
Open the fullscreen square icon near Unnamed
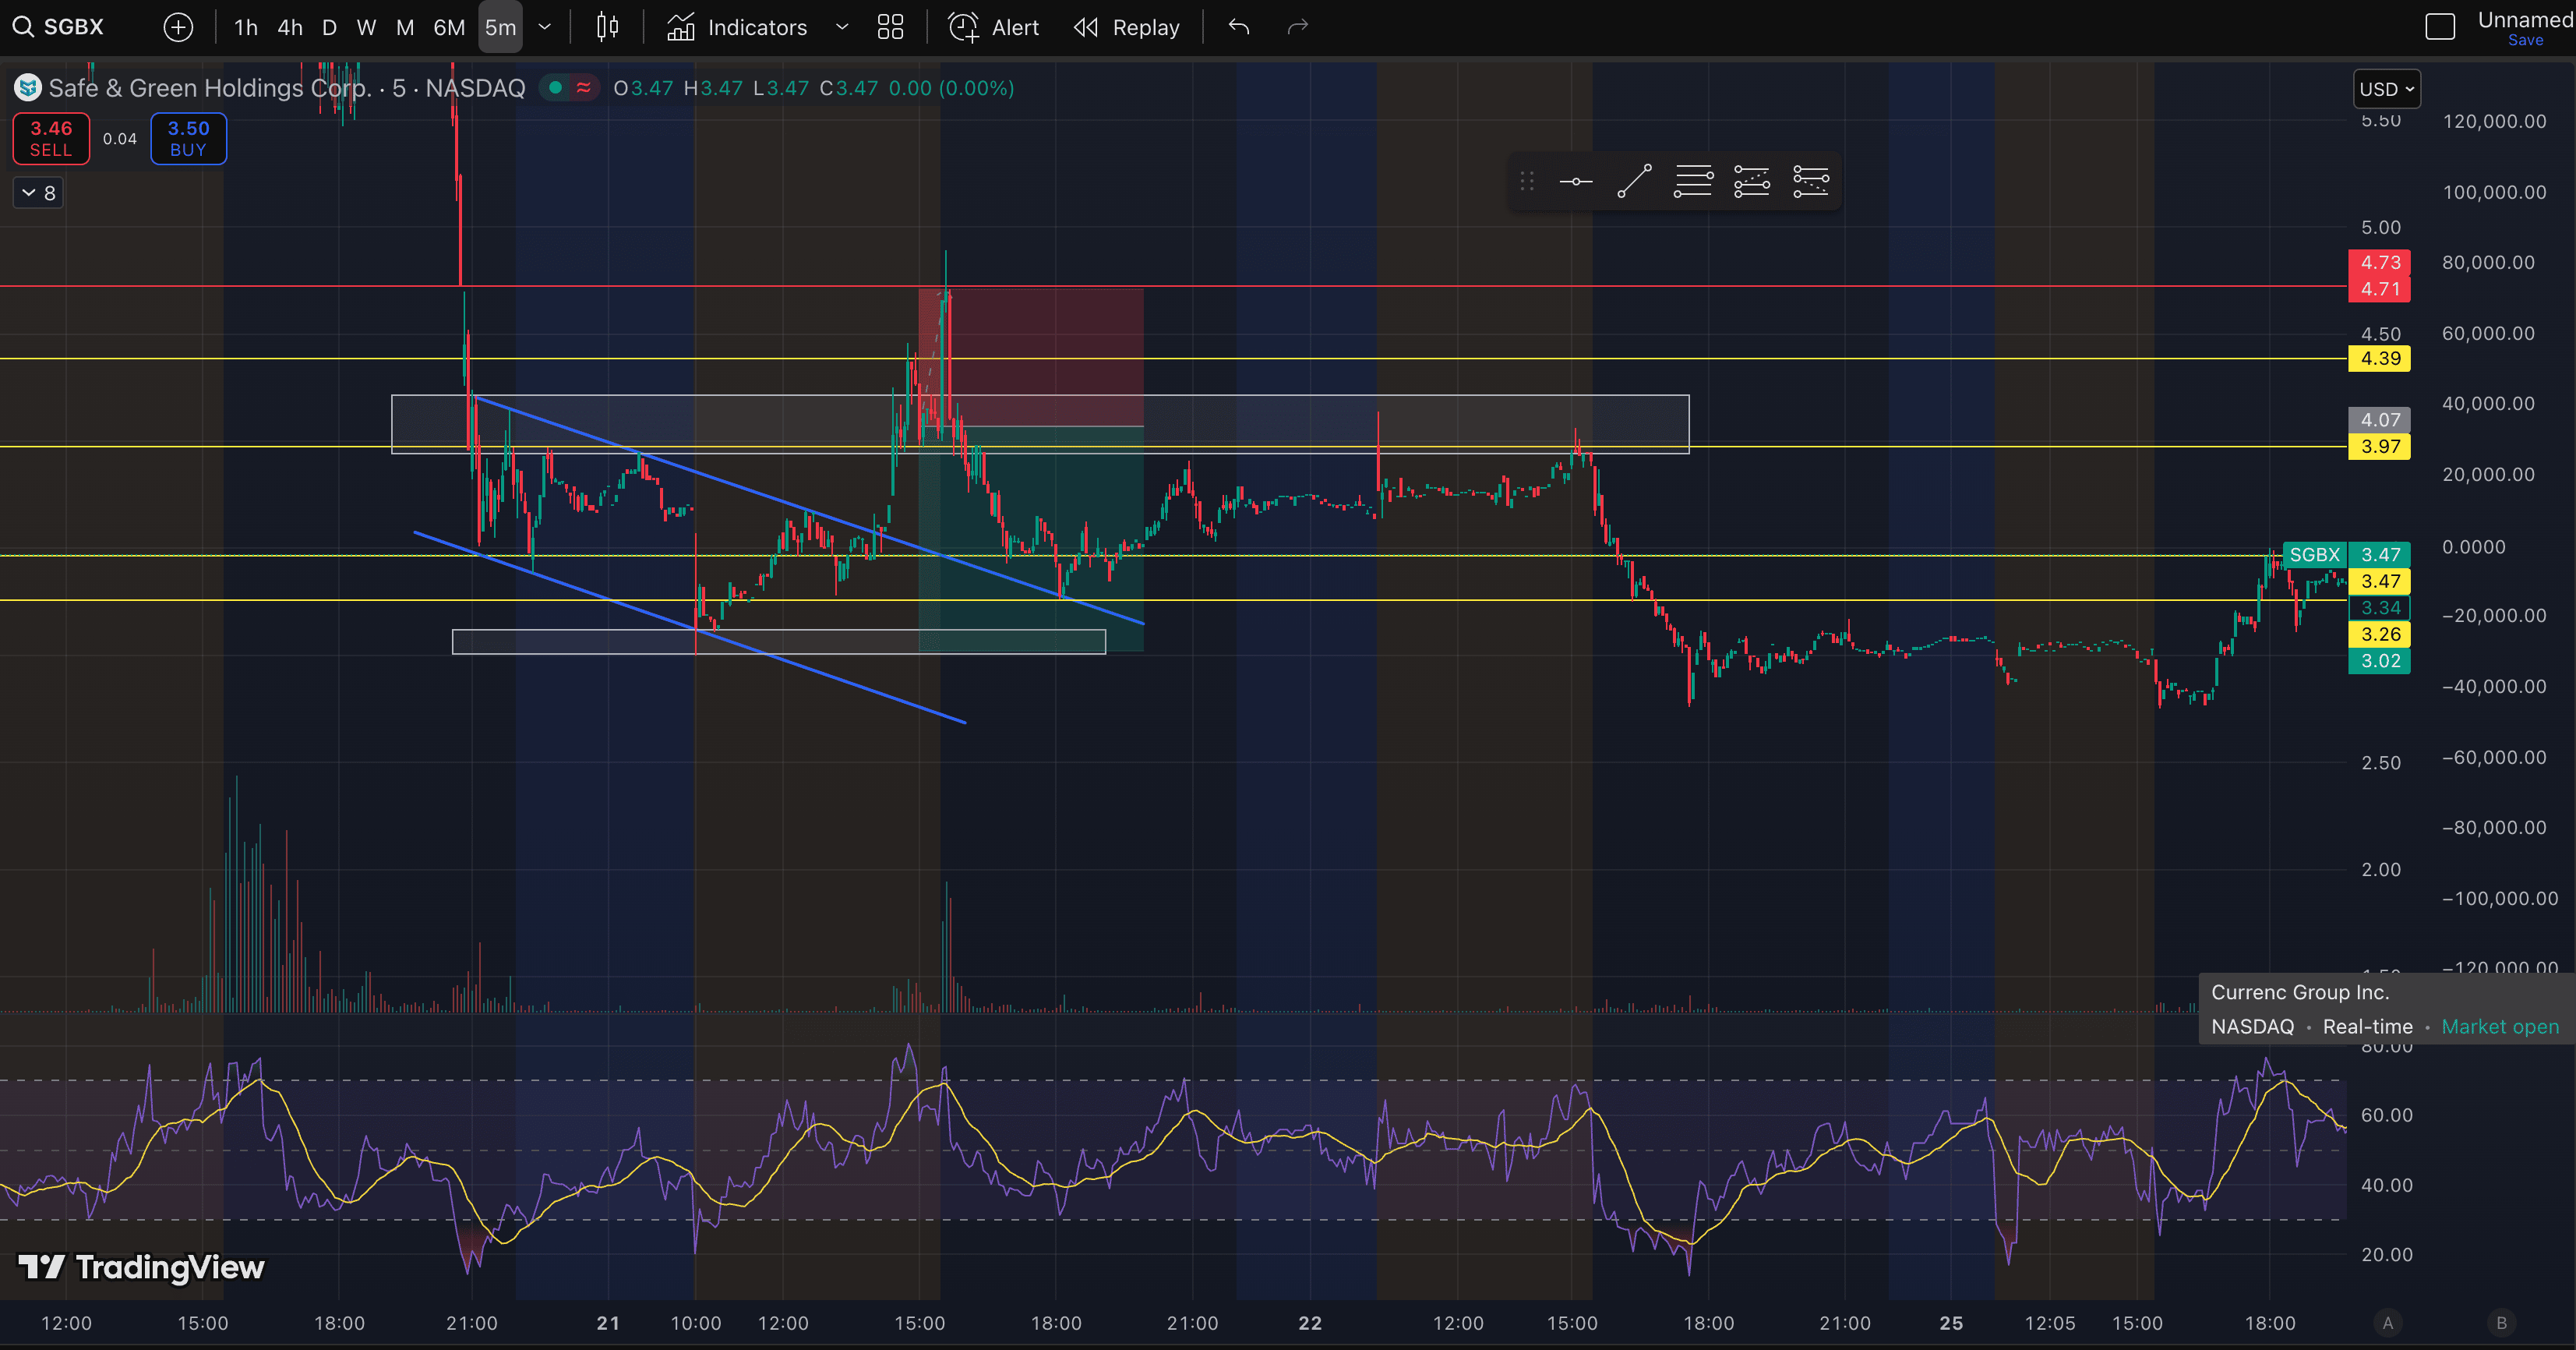pos(2440,27)
